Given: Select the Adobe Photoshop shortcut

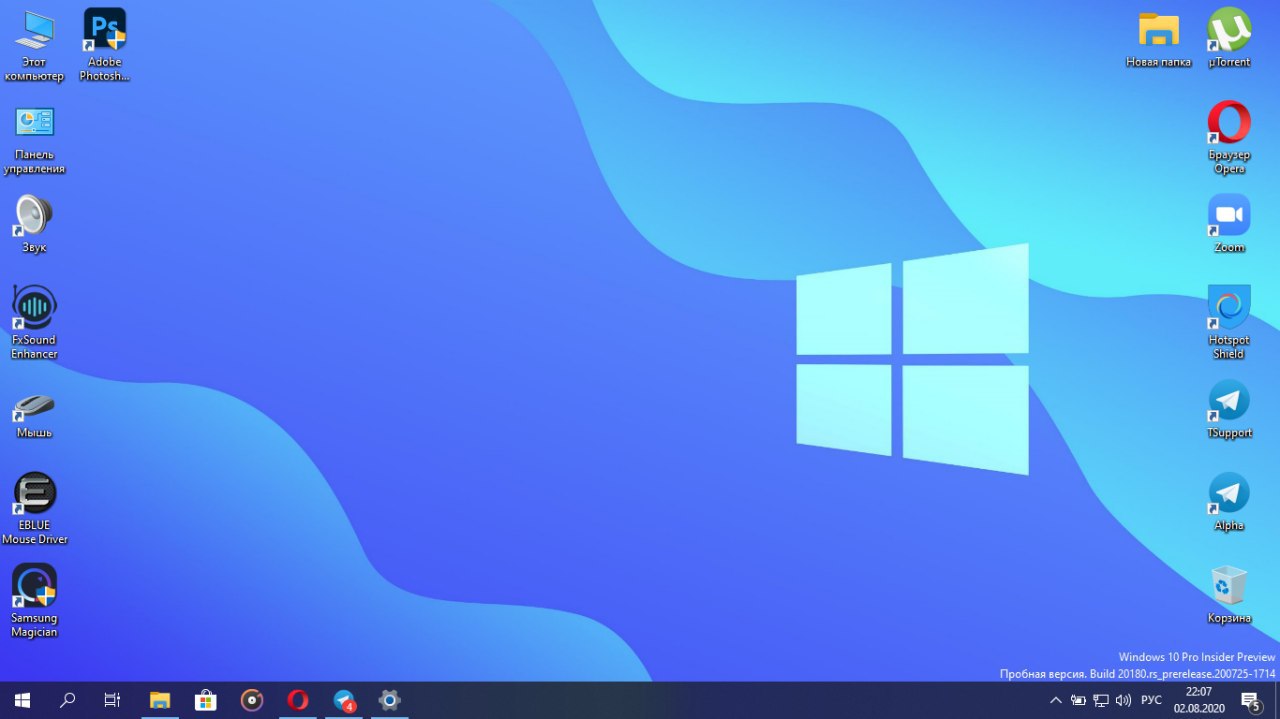Looking at the screenshot, I should pyautogui.click(x=105, y=45).
